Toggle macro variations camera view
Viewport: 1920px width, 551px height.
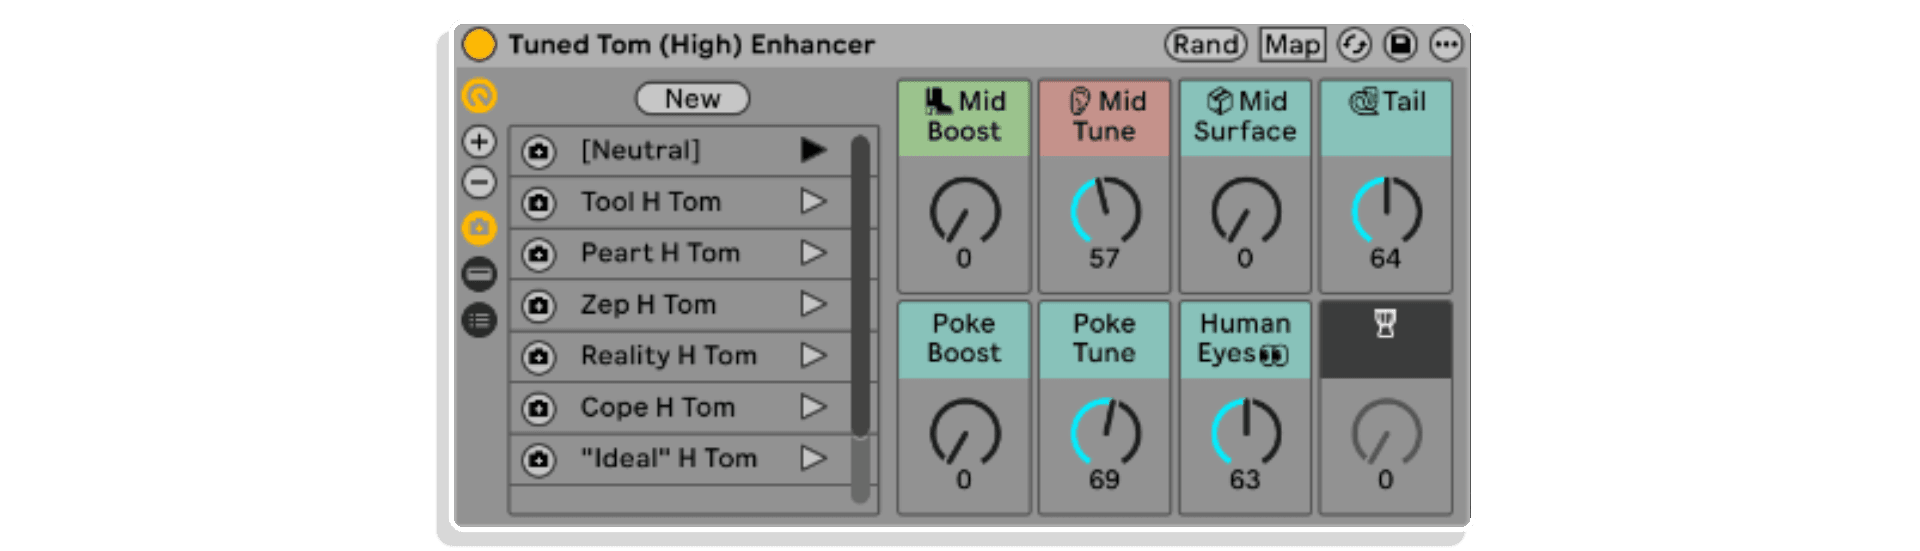point(479,228)
